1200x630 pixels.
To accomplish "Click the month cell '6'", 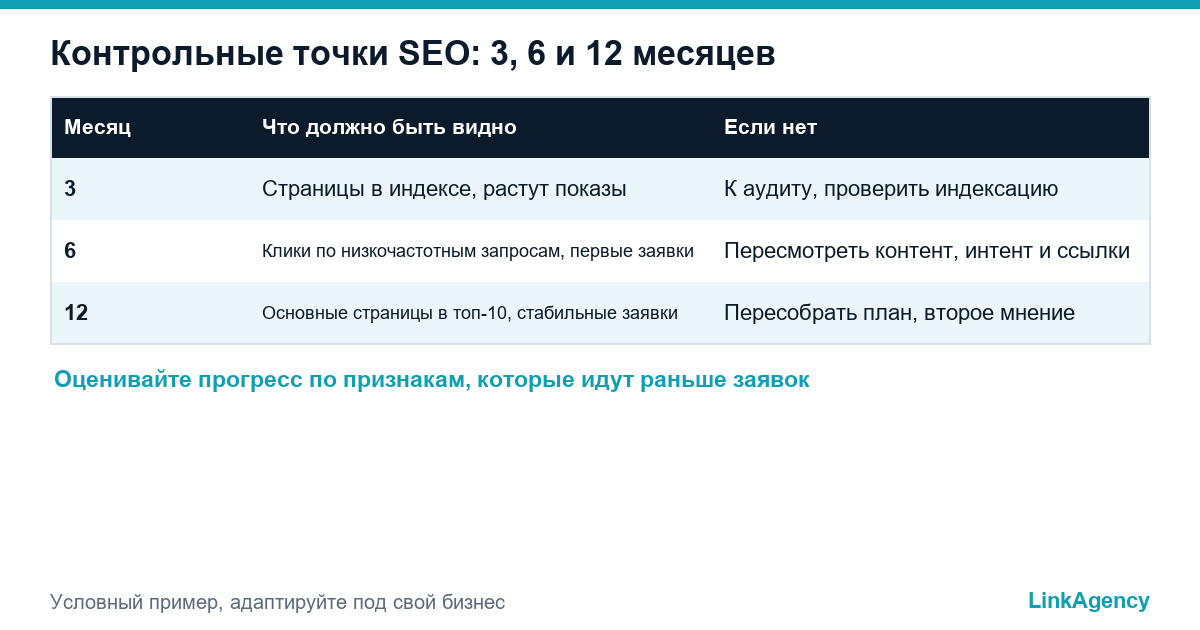I will 70,251.
